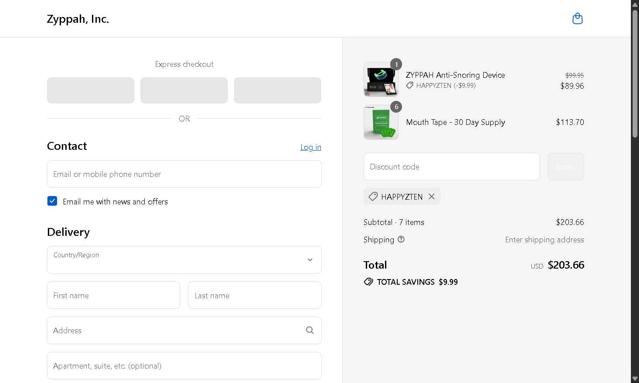This screenshot has height=383, width=639.
Task: Open the shopping bag cart icon
Action: (577, 18)
